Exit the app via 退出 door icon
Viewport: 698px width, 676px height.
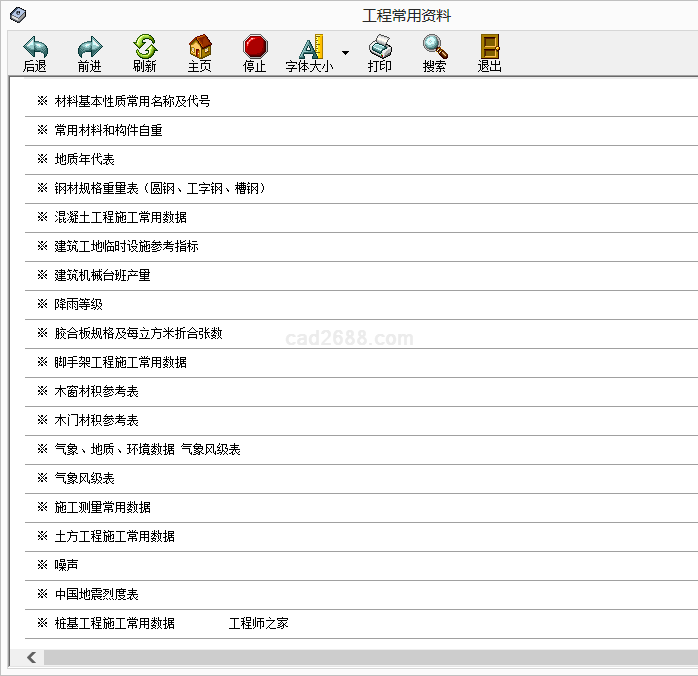click(489, 47)
